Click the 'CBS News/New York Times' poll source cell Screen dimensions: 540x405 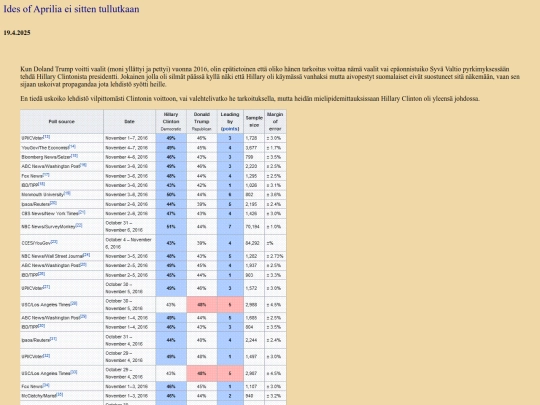[62, 213]
